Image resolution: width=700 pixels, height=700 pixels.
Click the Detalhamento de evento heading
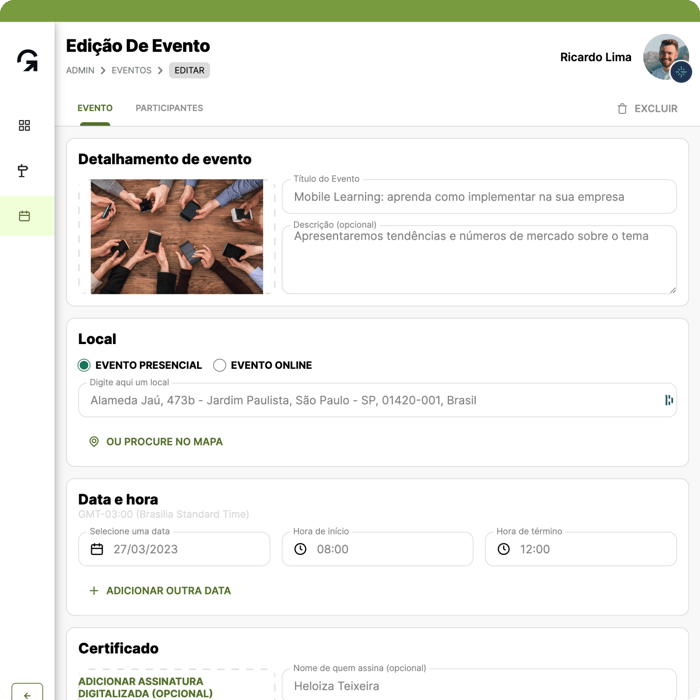click(x=165, y=159)
